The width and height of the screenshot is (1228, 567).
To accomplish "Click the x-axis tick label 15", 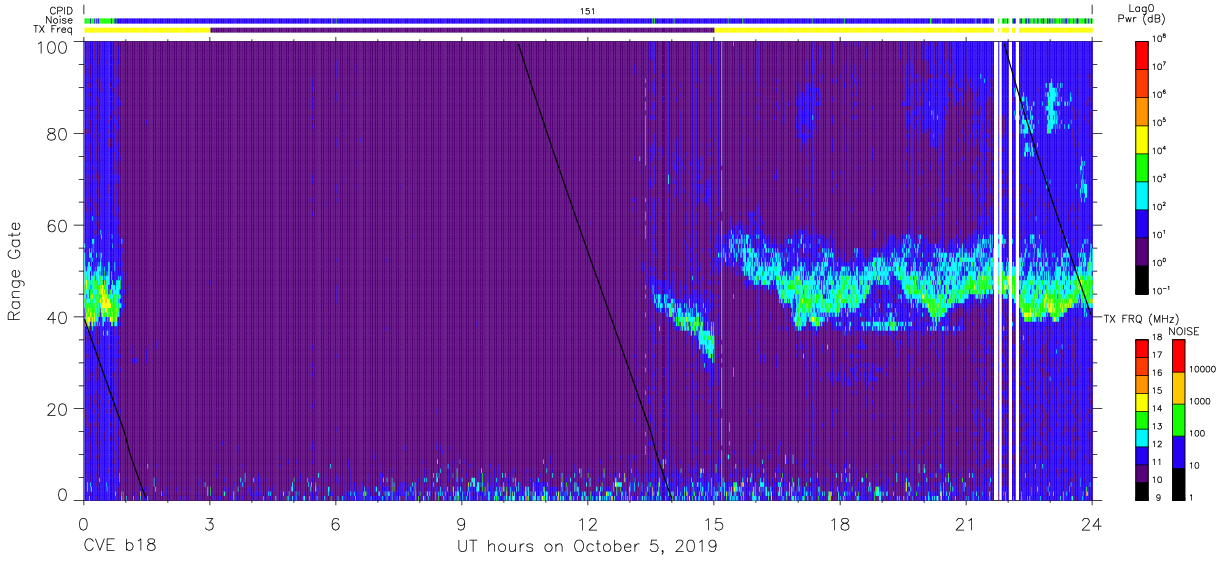I will click(714, 524).
